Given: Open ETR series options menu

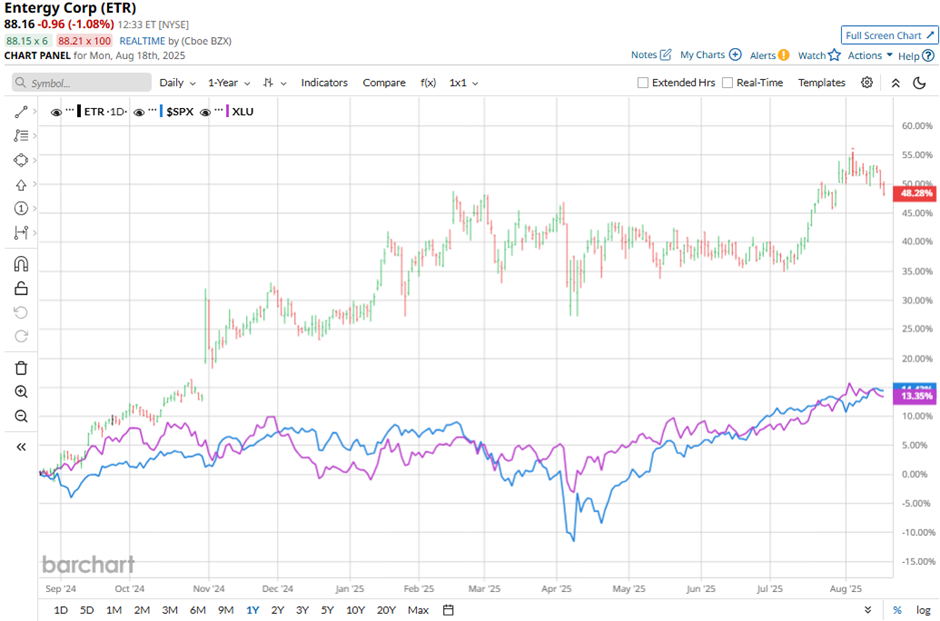Looking at the screenshot, I should tap(70, 110).
